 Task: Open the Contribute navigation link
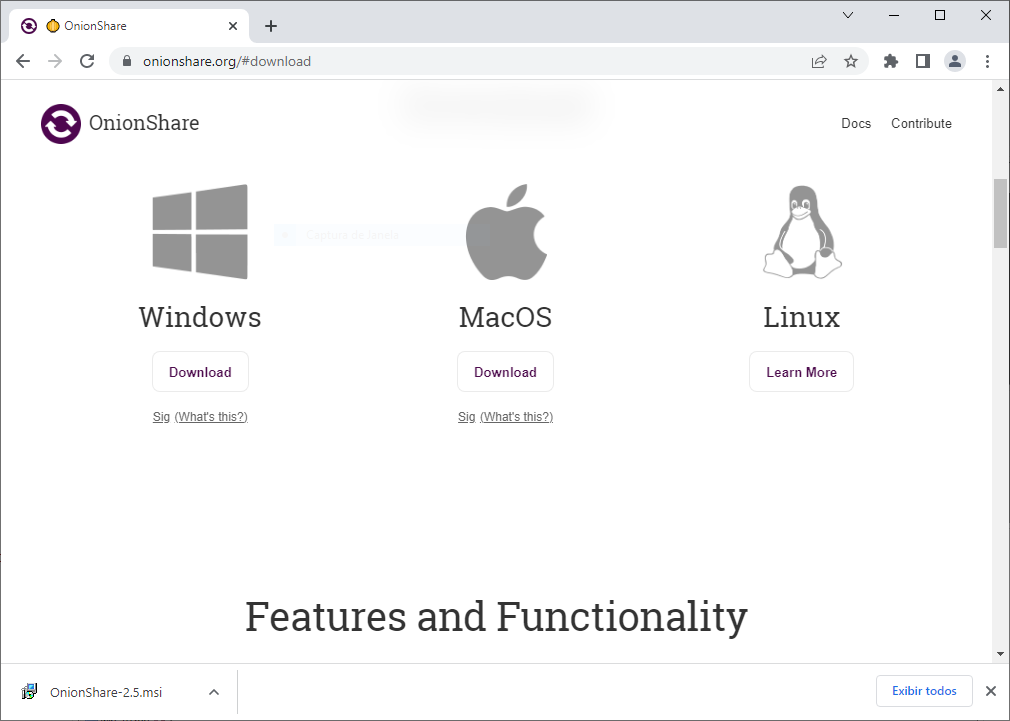(921, 123)
